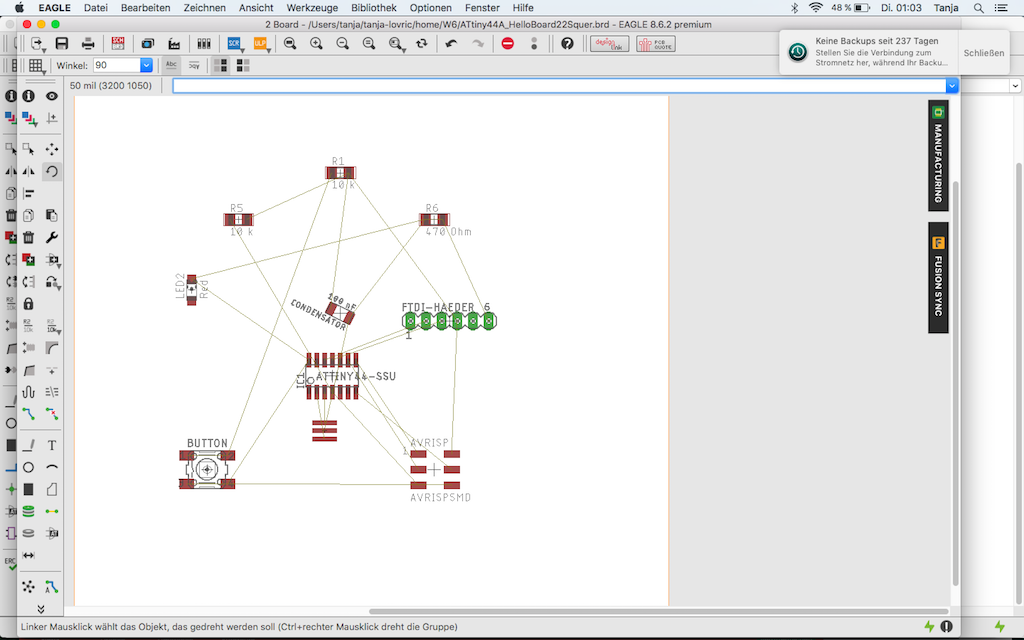Viewport: 1024px width, 640px height.
Task: Run the Ratsnest tool
Action: click(29, 586)
